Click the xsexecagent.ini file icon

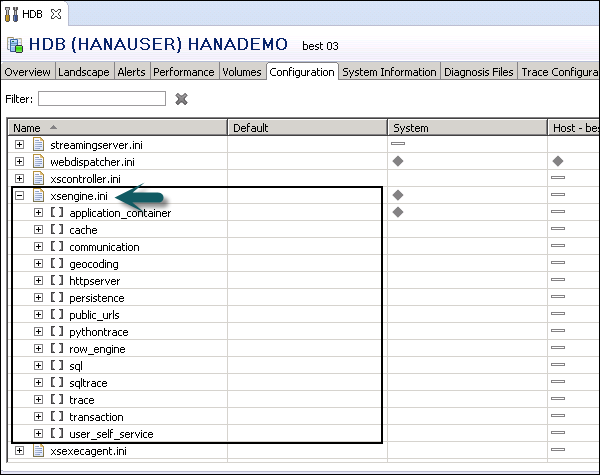(38, 451)
